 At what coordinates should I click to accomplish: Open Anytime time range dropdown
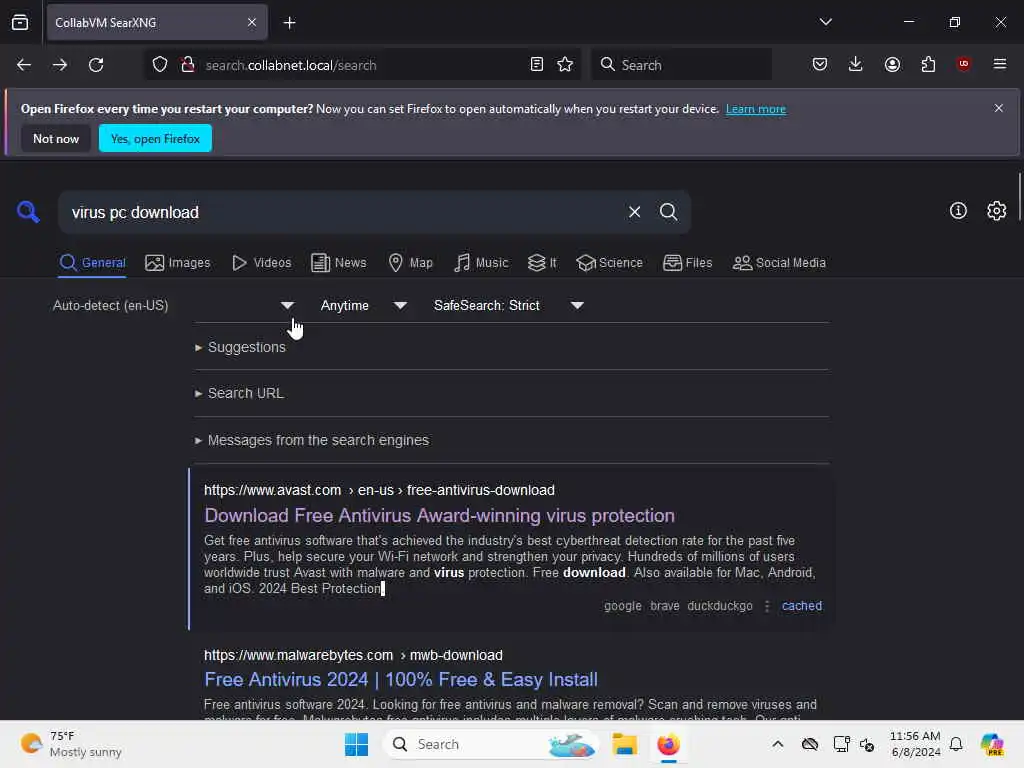[x=363, y=306]
